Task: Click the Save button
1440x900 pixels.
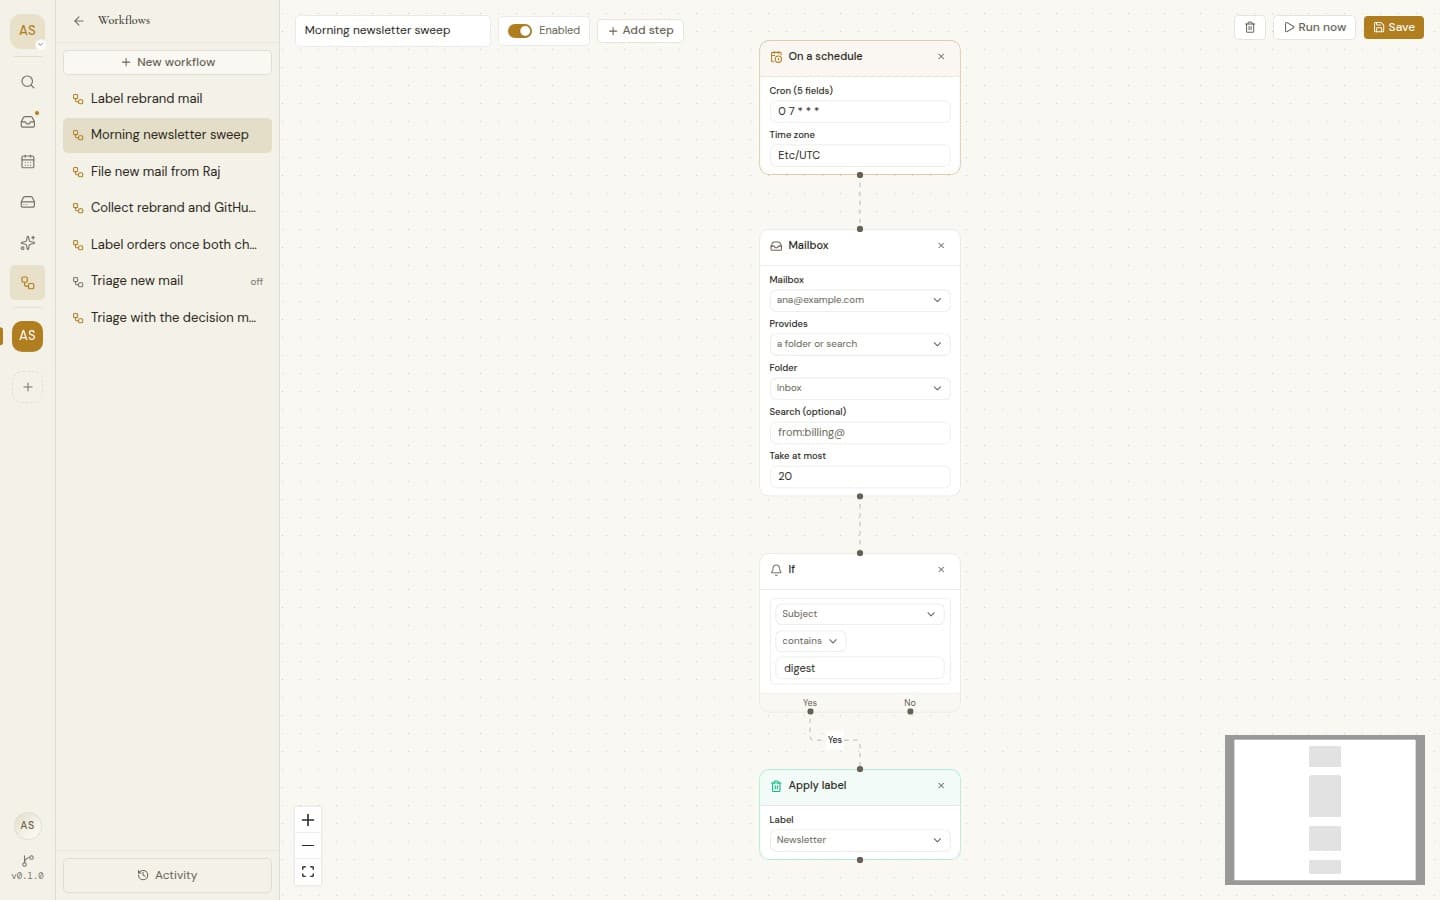Action: (1394, 27)
